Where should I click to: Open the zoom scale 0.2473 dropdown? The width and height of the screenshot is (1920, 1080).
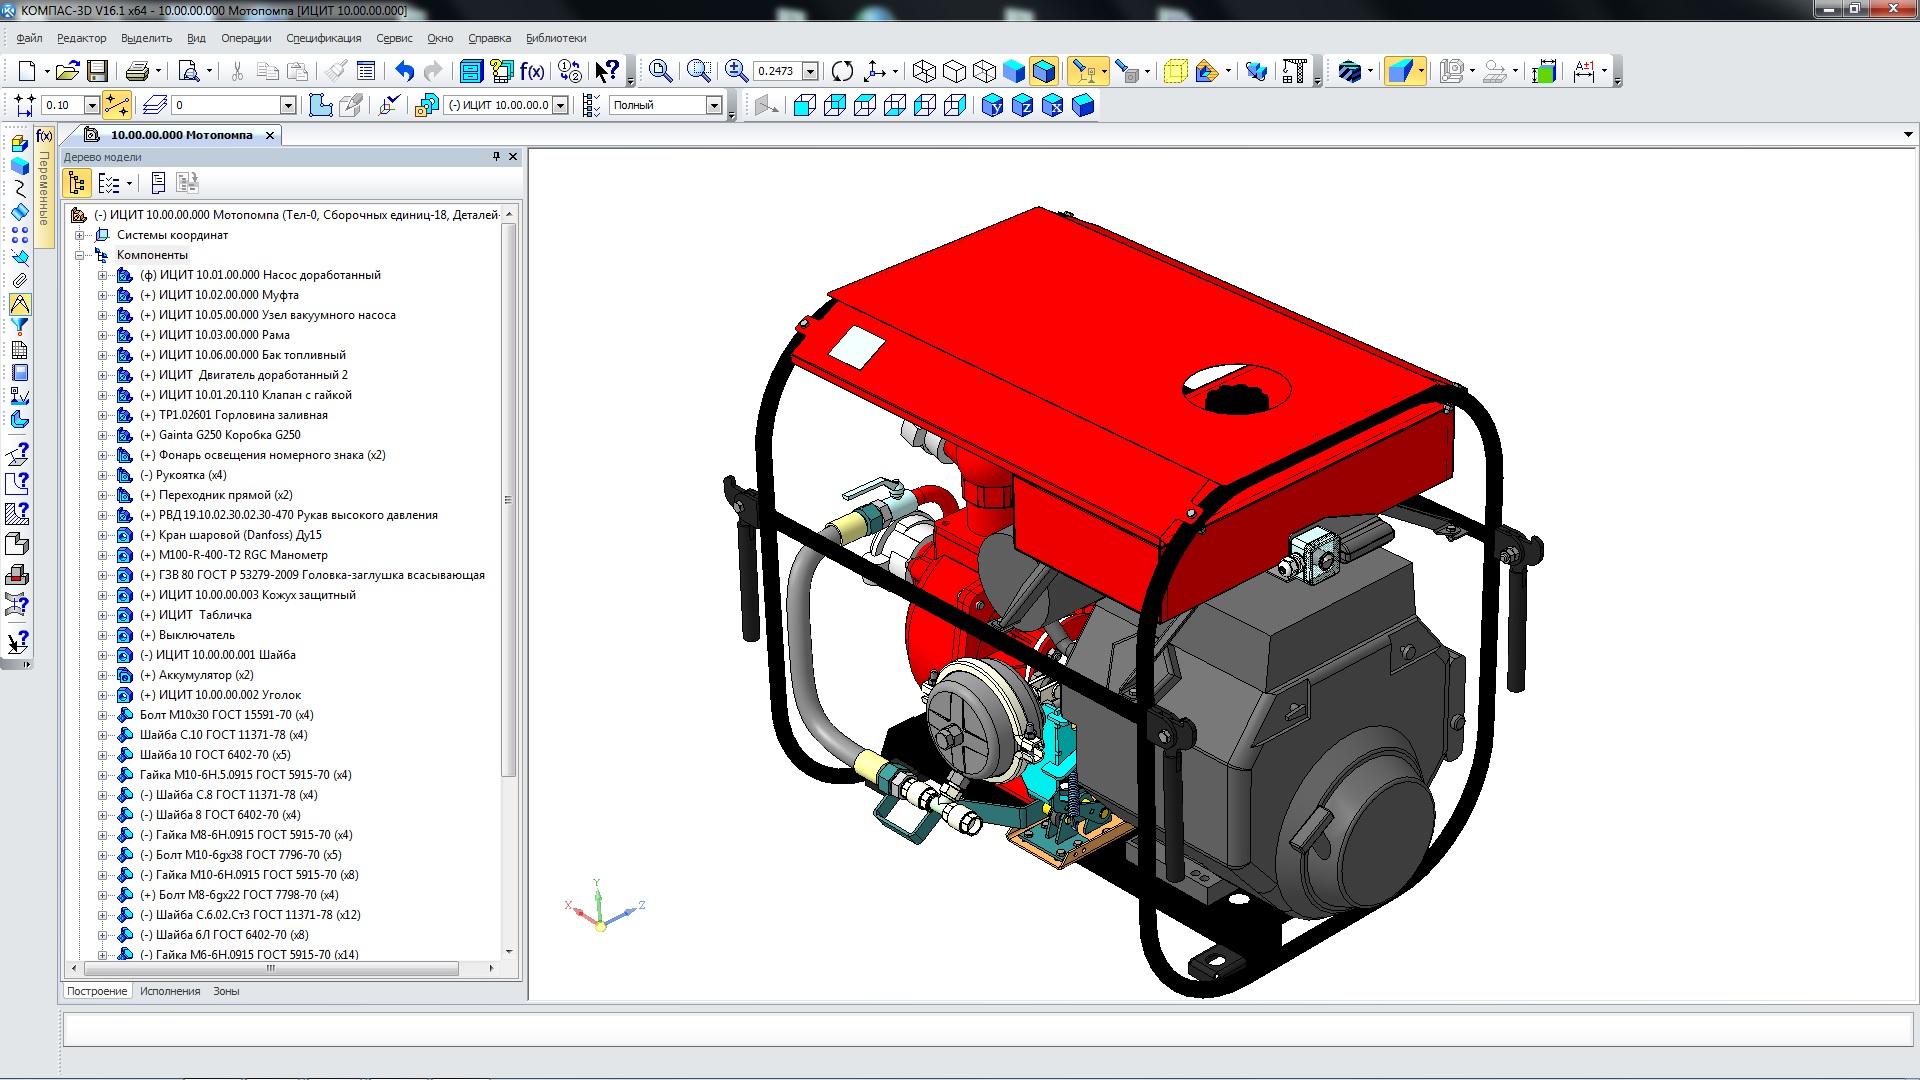point(811,71)
